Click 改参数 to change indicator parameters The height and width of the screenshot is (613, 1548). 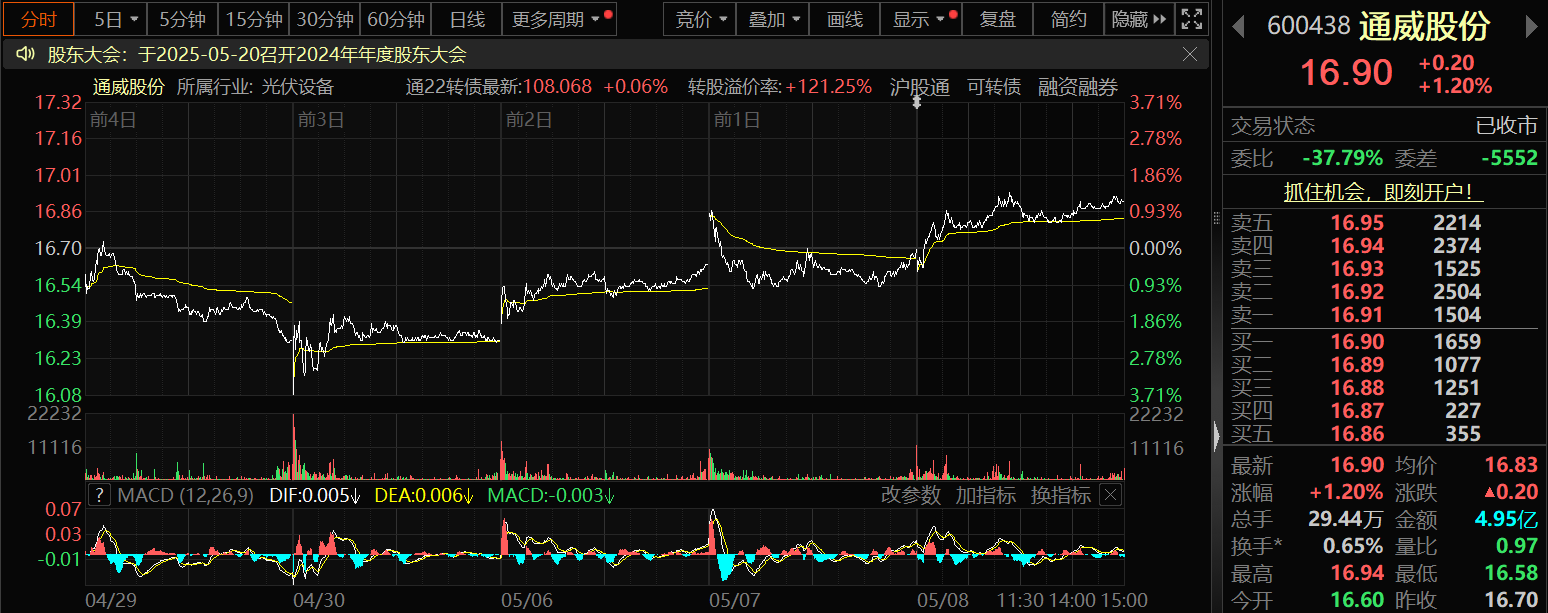tap(911, 495)
